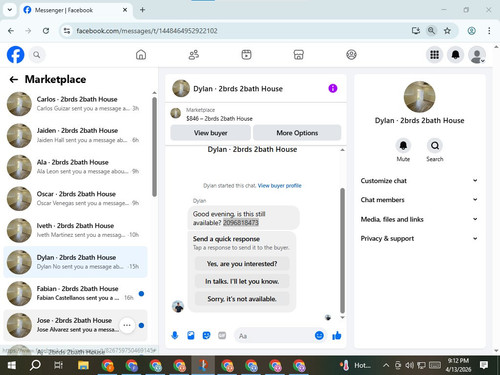Send a thumbs up like
The width and height of the screenshot is (500, 375).
click(x=337, y=335)
